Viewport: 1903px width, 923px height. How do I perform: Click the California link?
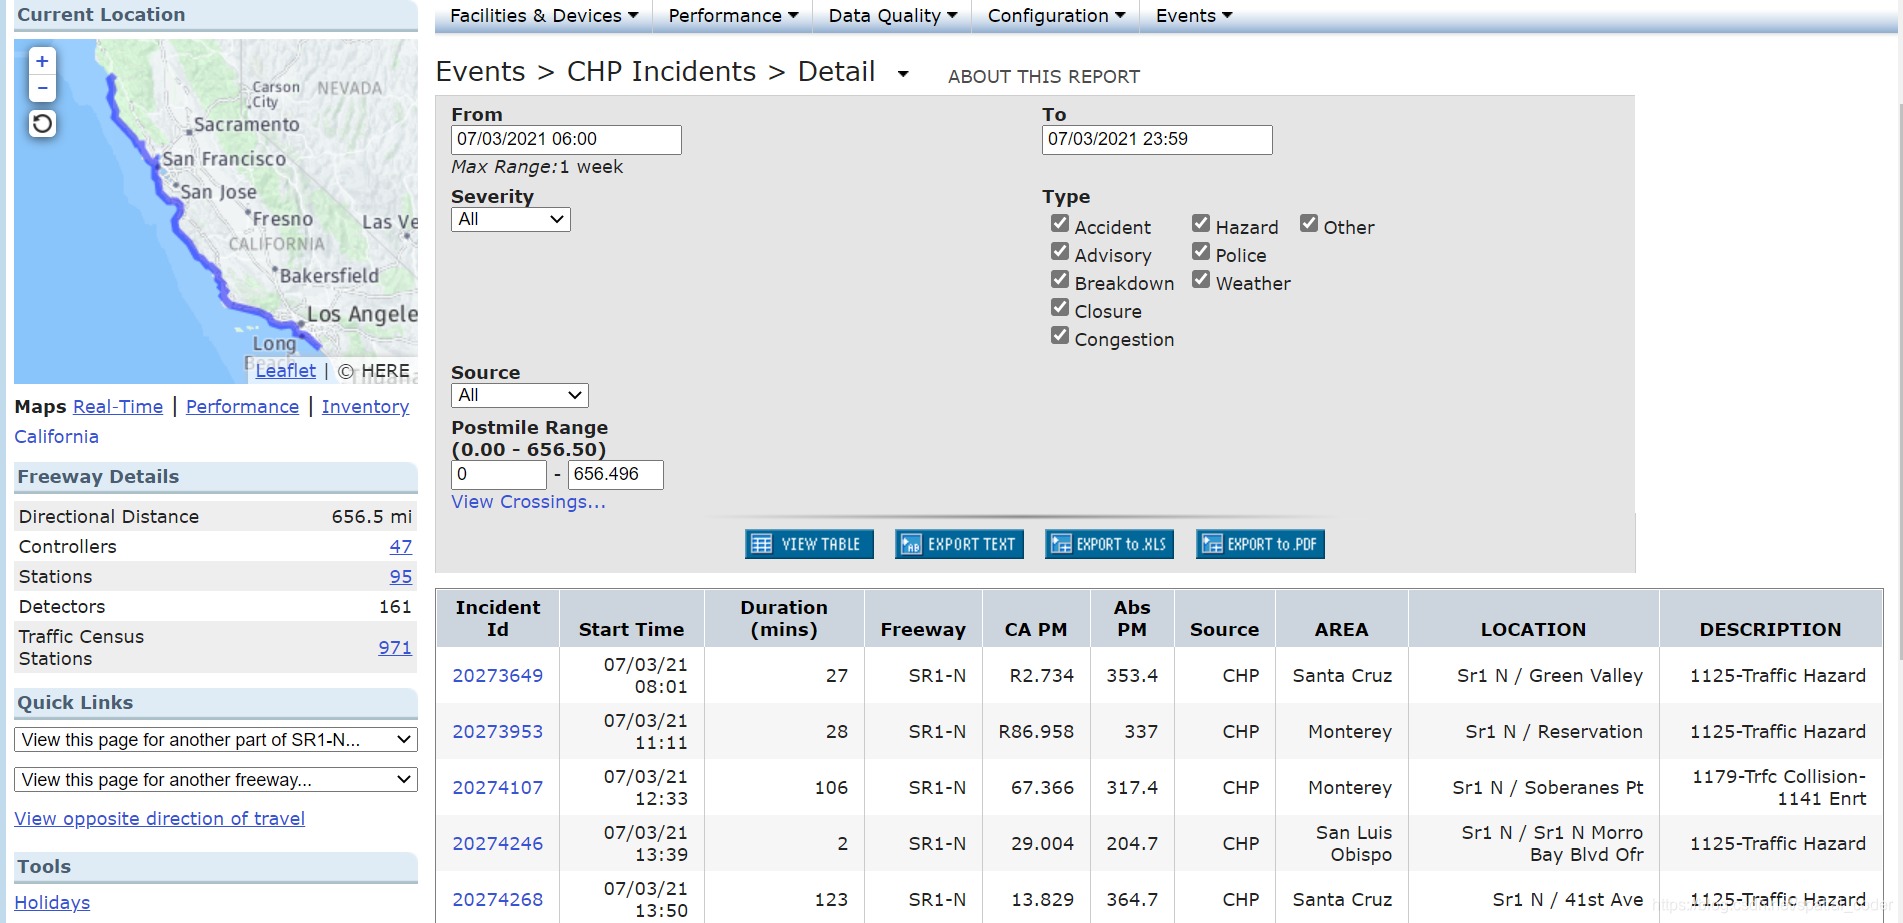[x=56, y=437]
